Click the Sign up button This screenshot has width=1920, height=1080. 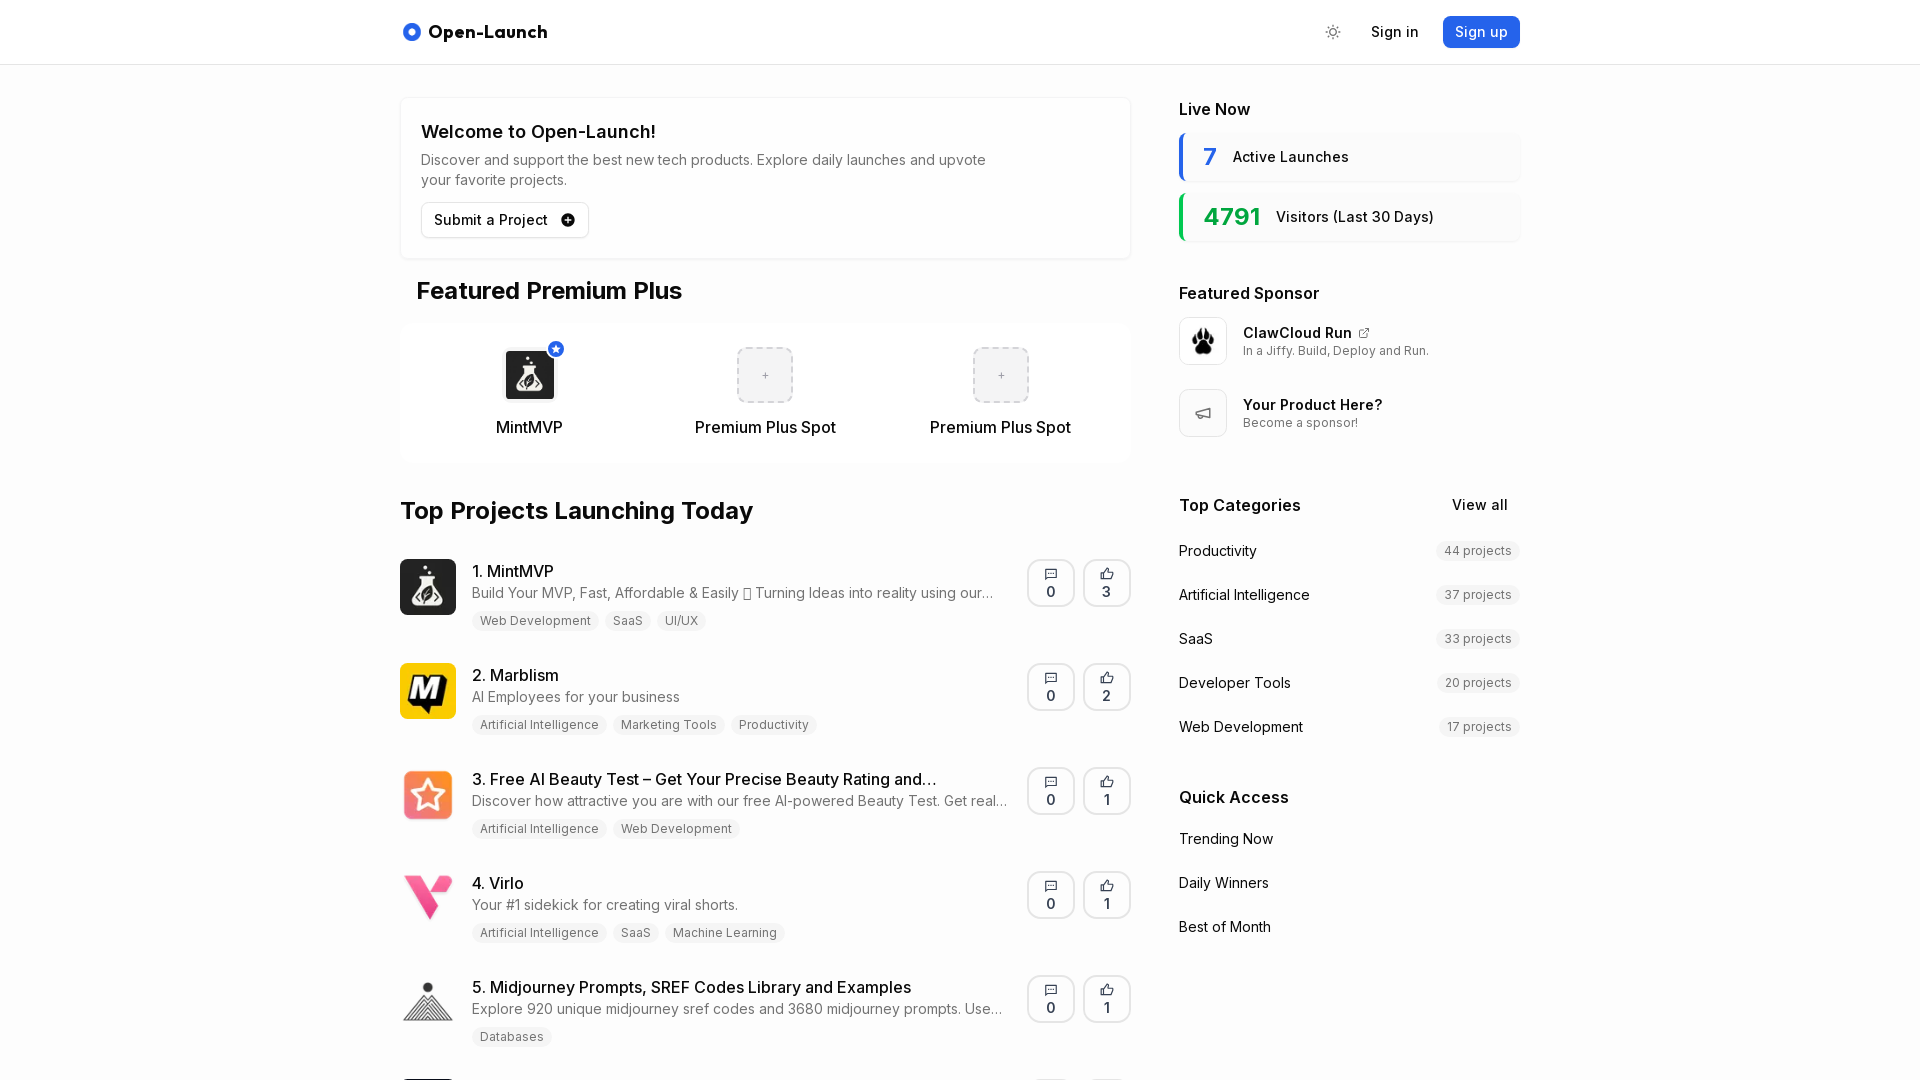tap(1481, 32)
